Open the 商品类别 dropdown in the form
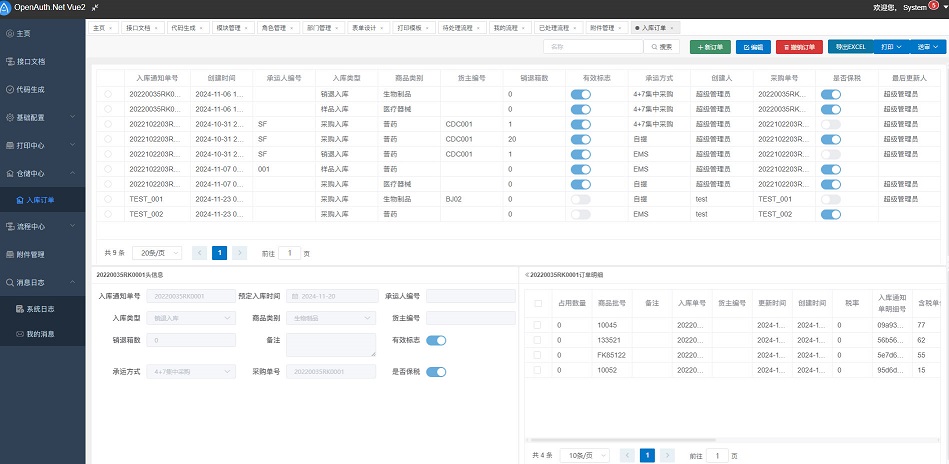 [x=332, y=318]
